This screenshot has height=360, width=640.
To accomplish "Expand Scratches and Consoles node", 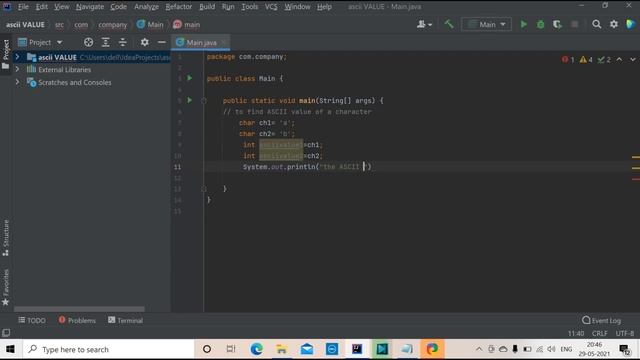I will [x=17, y=82].
